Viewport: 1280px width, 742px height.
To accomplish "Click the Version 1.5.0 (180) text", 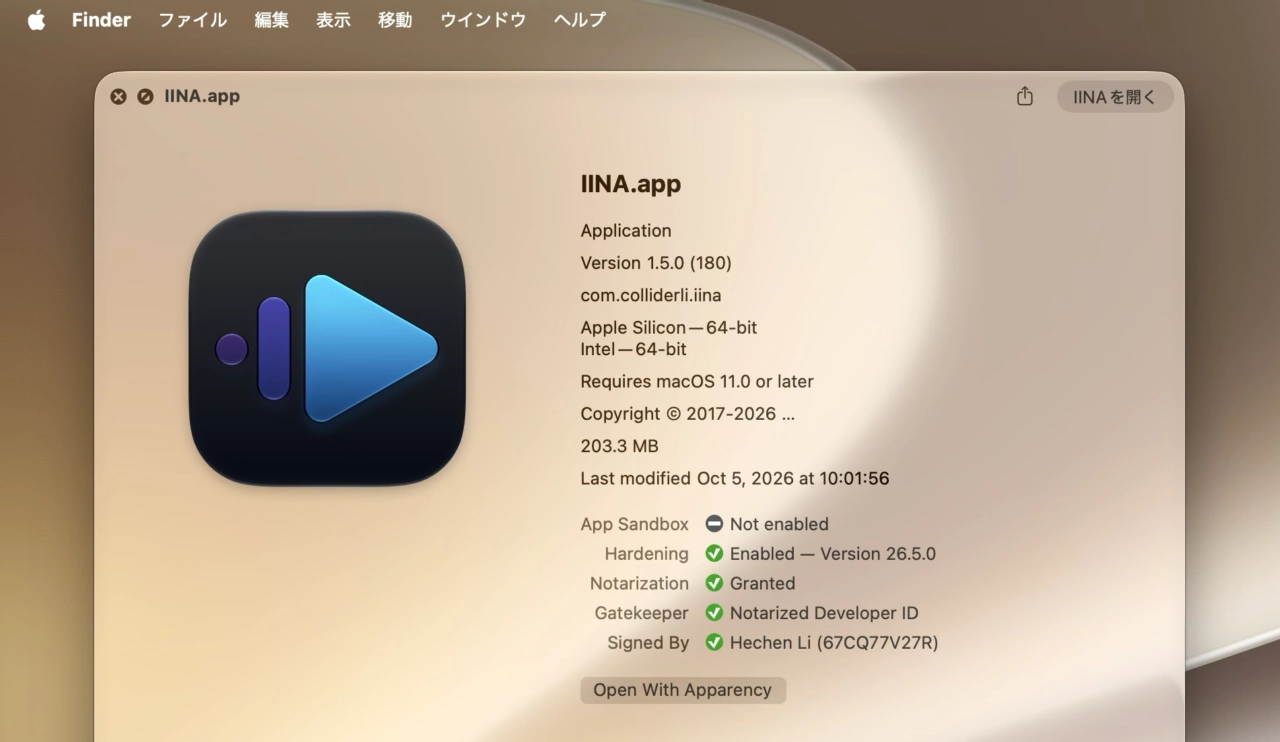I will 656,263.
